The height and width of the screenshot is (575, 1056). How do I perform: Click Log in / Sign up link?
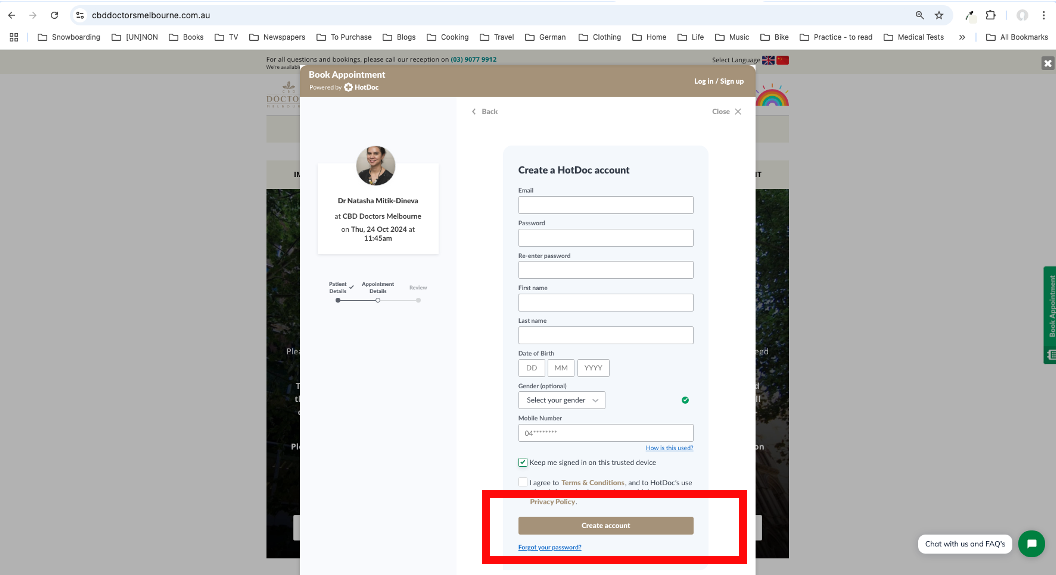point(719,81)
